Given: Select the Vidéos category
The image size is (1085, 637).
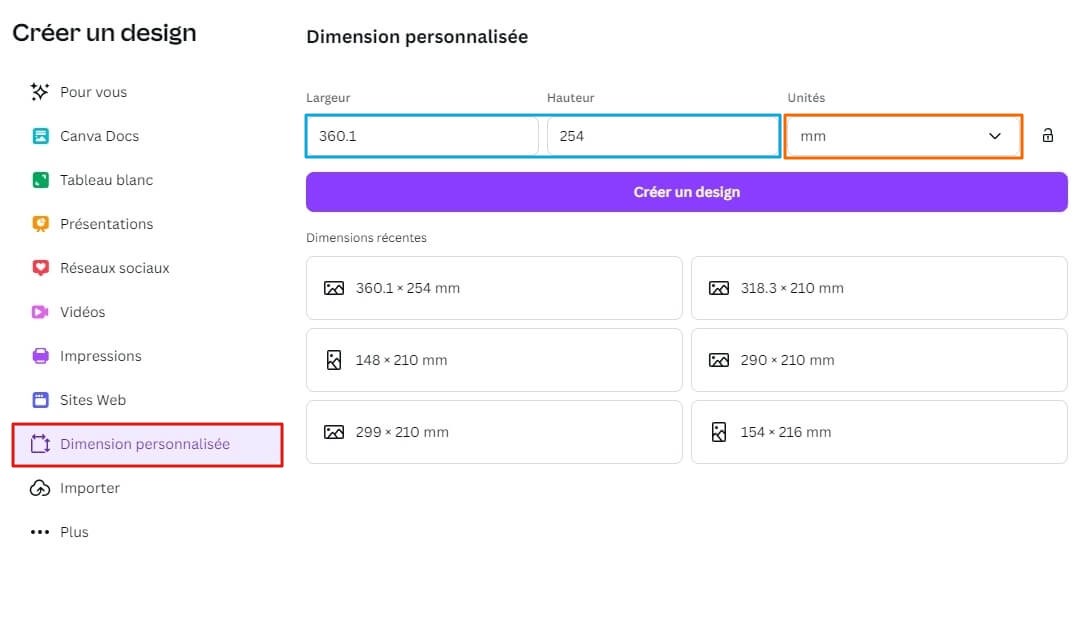Looking at the screenshot, I should click(147, 313).
